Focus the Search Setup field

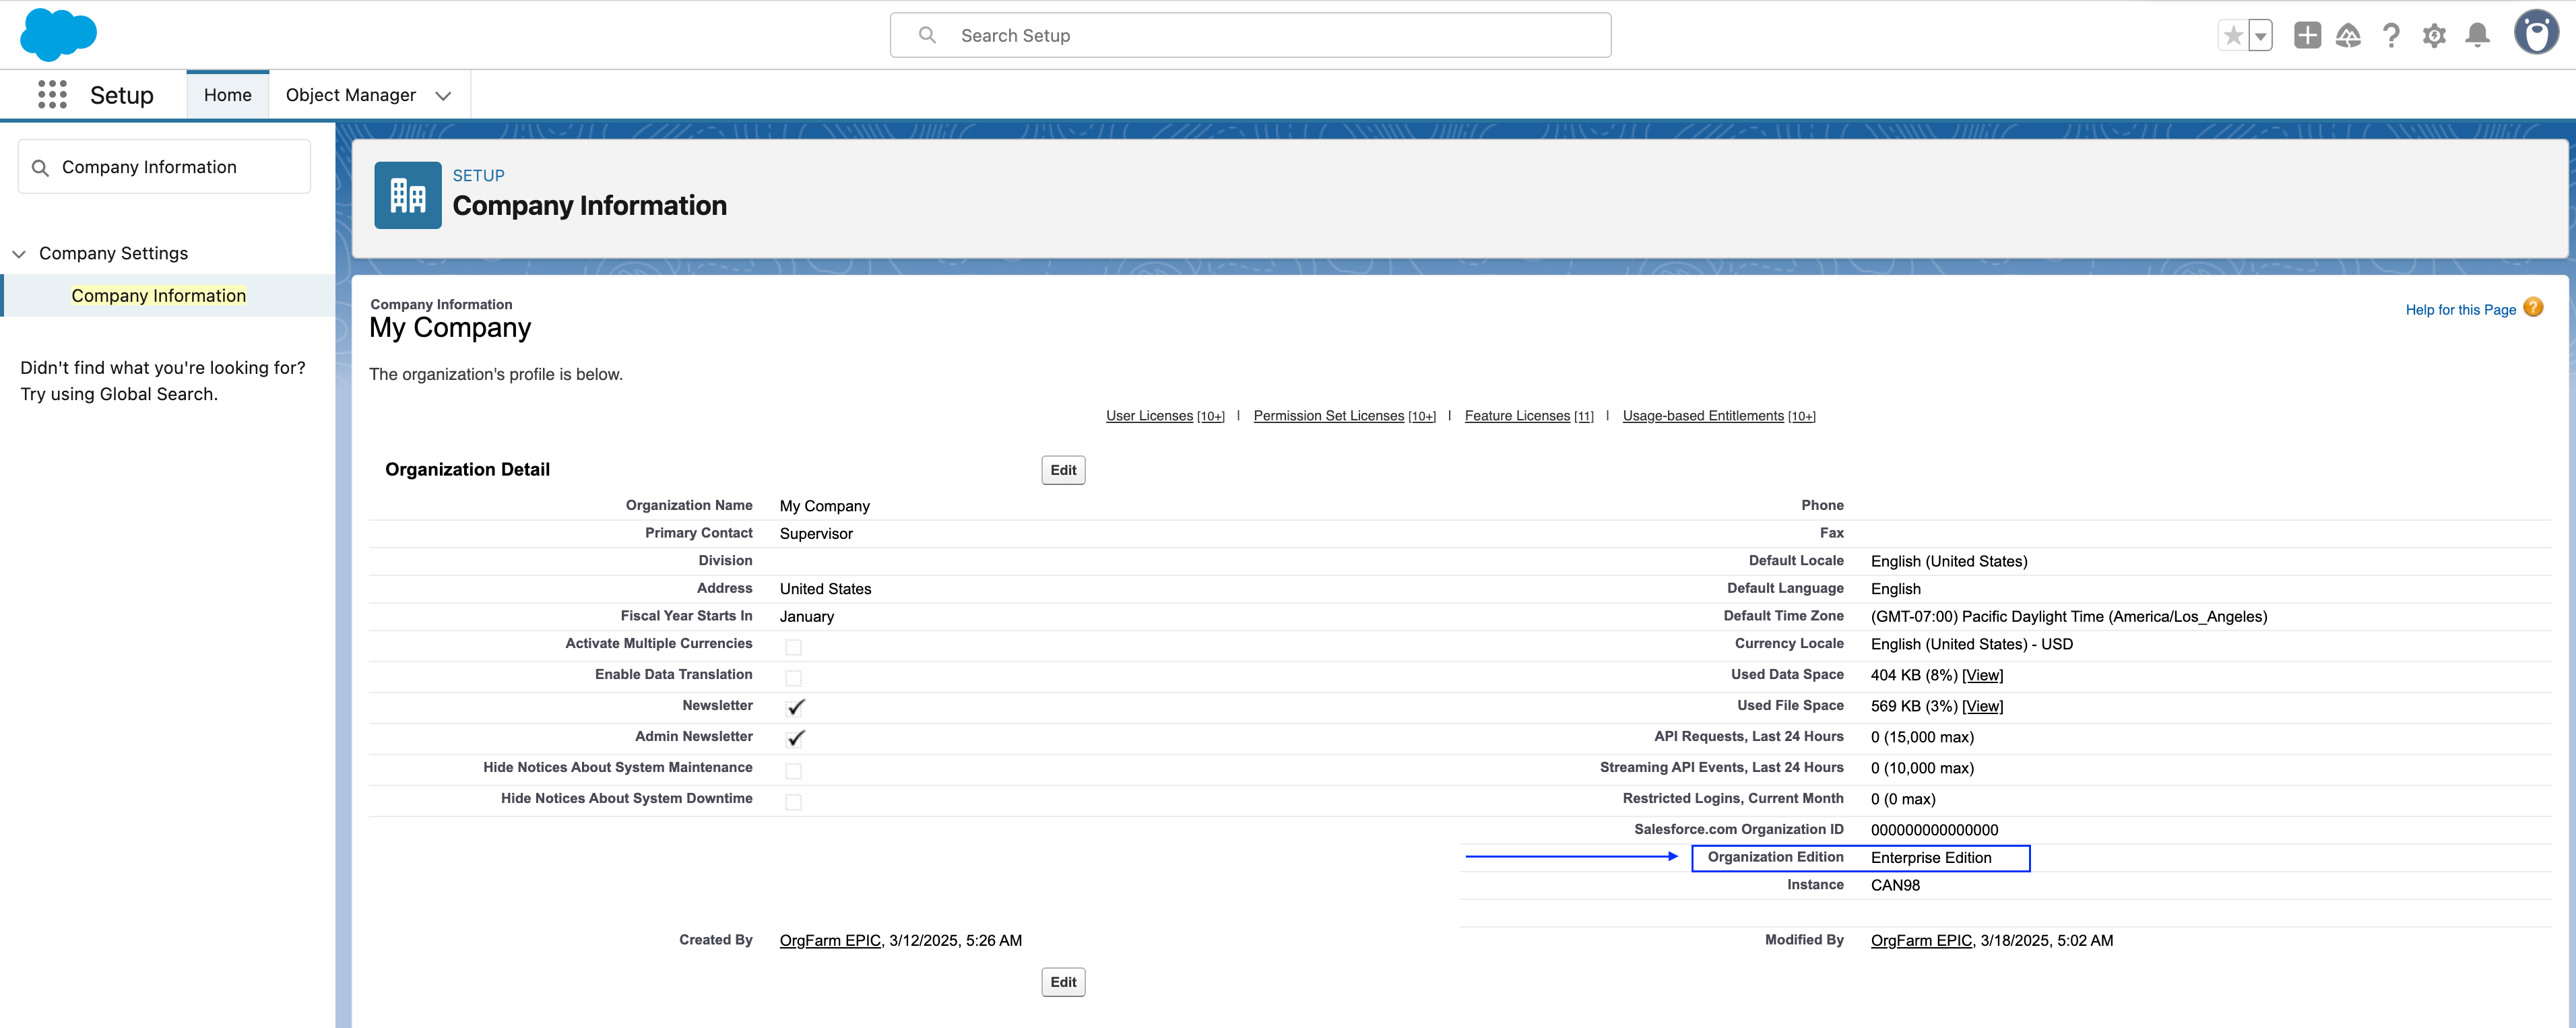(x=1250, y=35)
